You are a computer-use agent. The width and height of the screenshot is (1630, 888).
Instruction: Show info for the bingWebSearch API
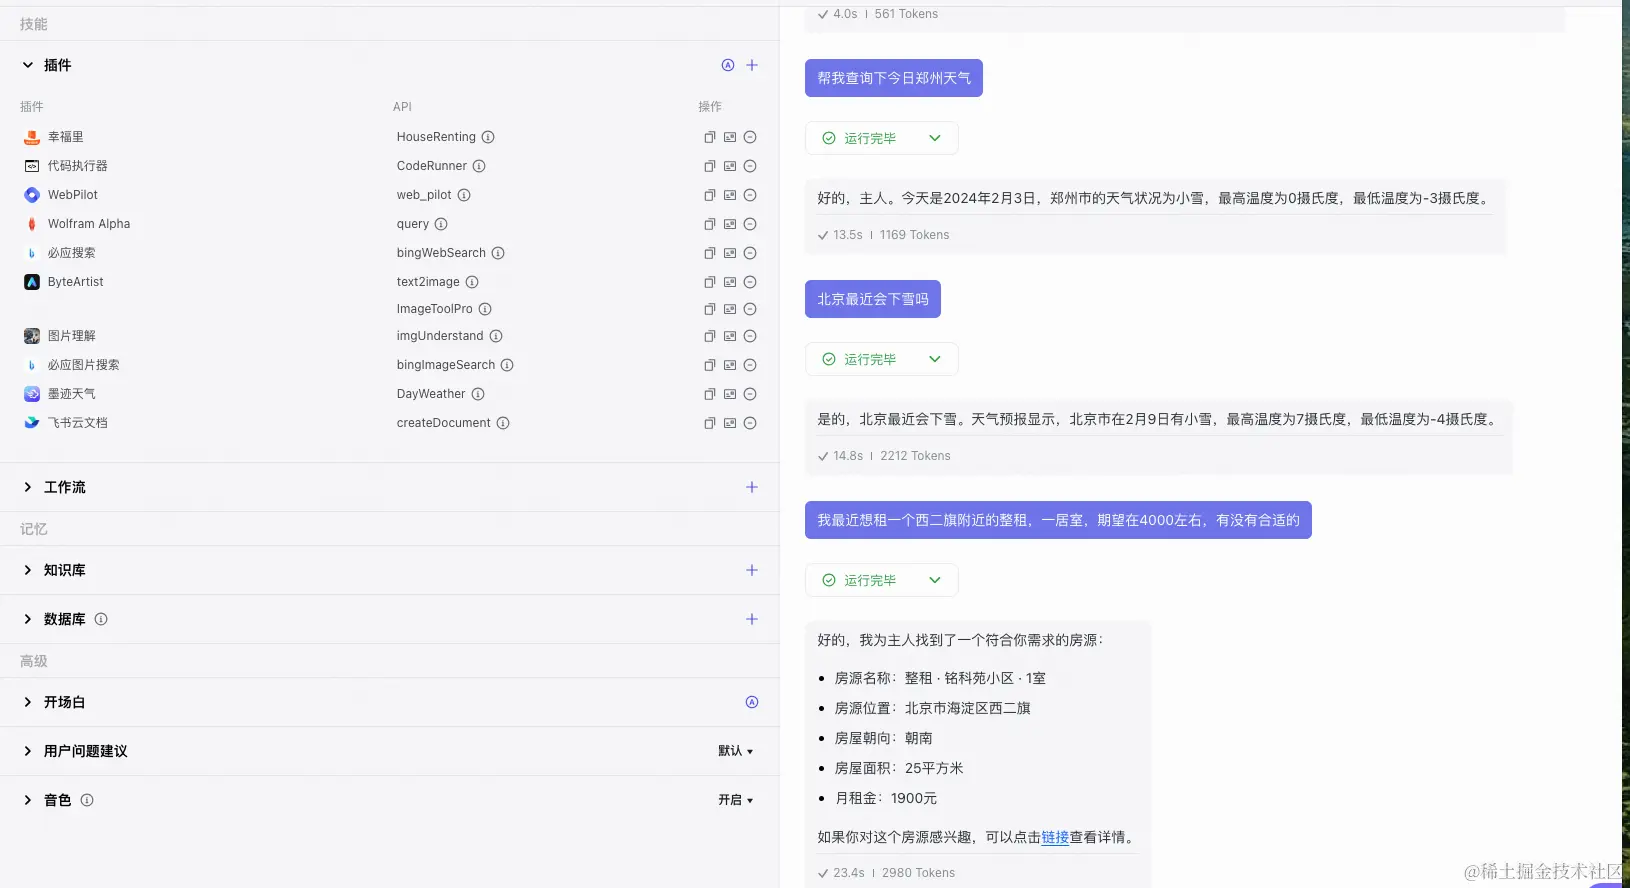(x=498, y=253)
